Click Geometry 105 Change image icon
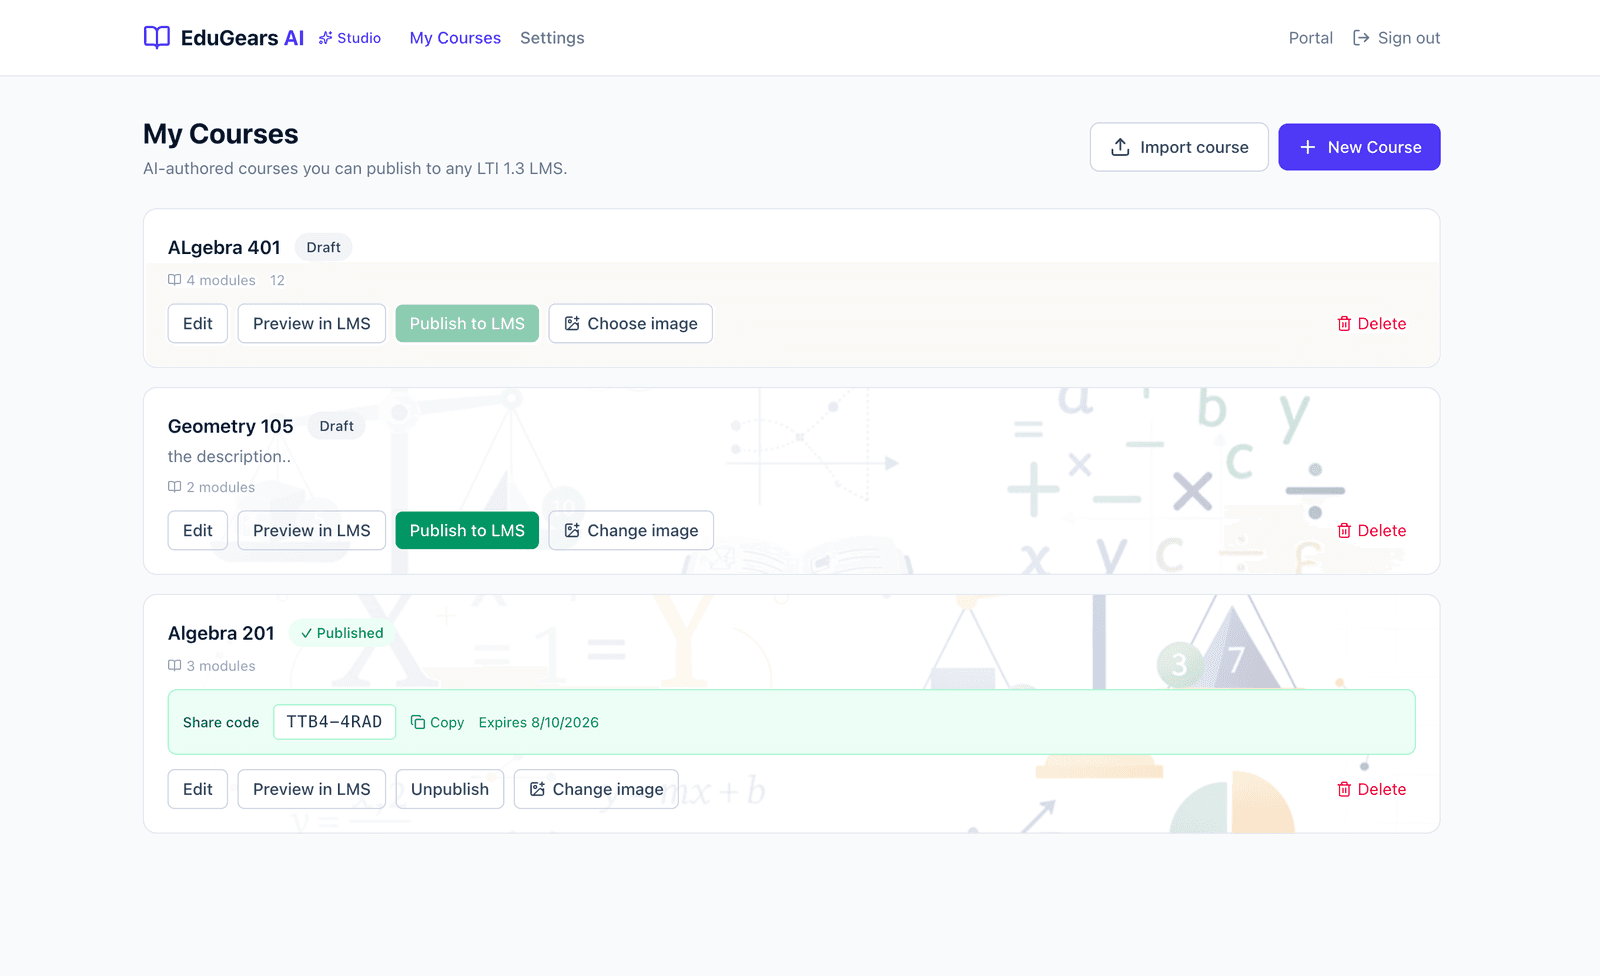Viewport: 1600px width, 976px height. point(572,531)
